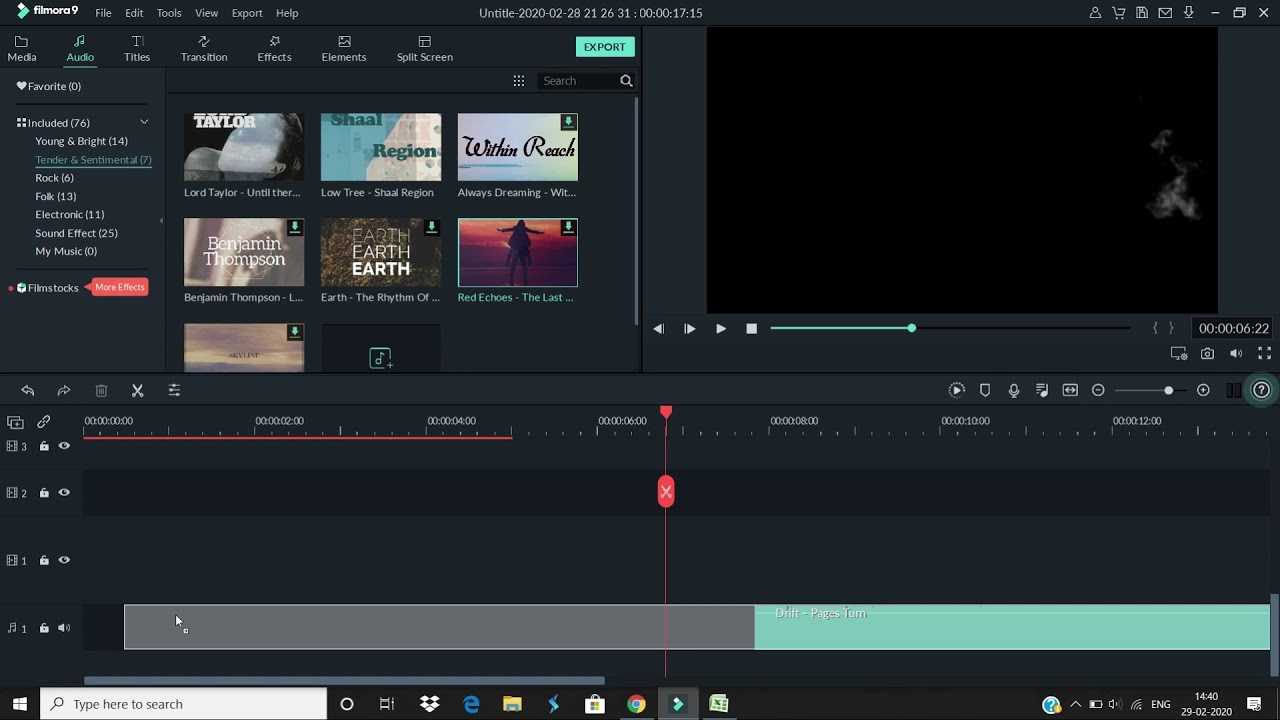Open the File menu
The width and height of the screenshot is (1280, 720).
click(x=103, y=13)
